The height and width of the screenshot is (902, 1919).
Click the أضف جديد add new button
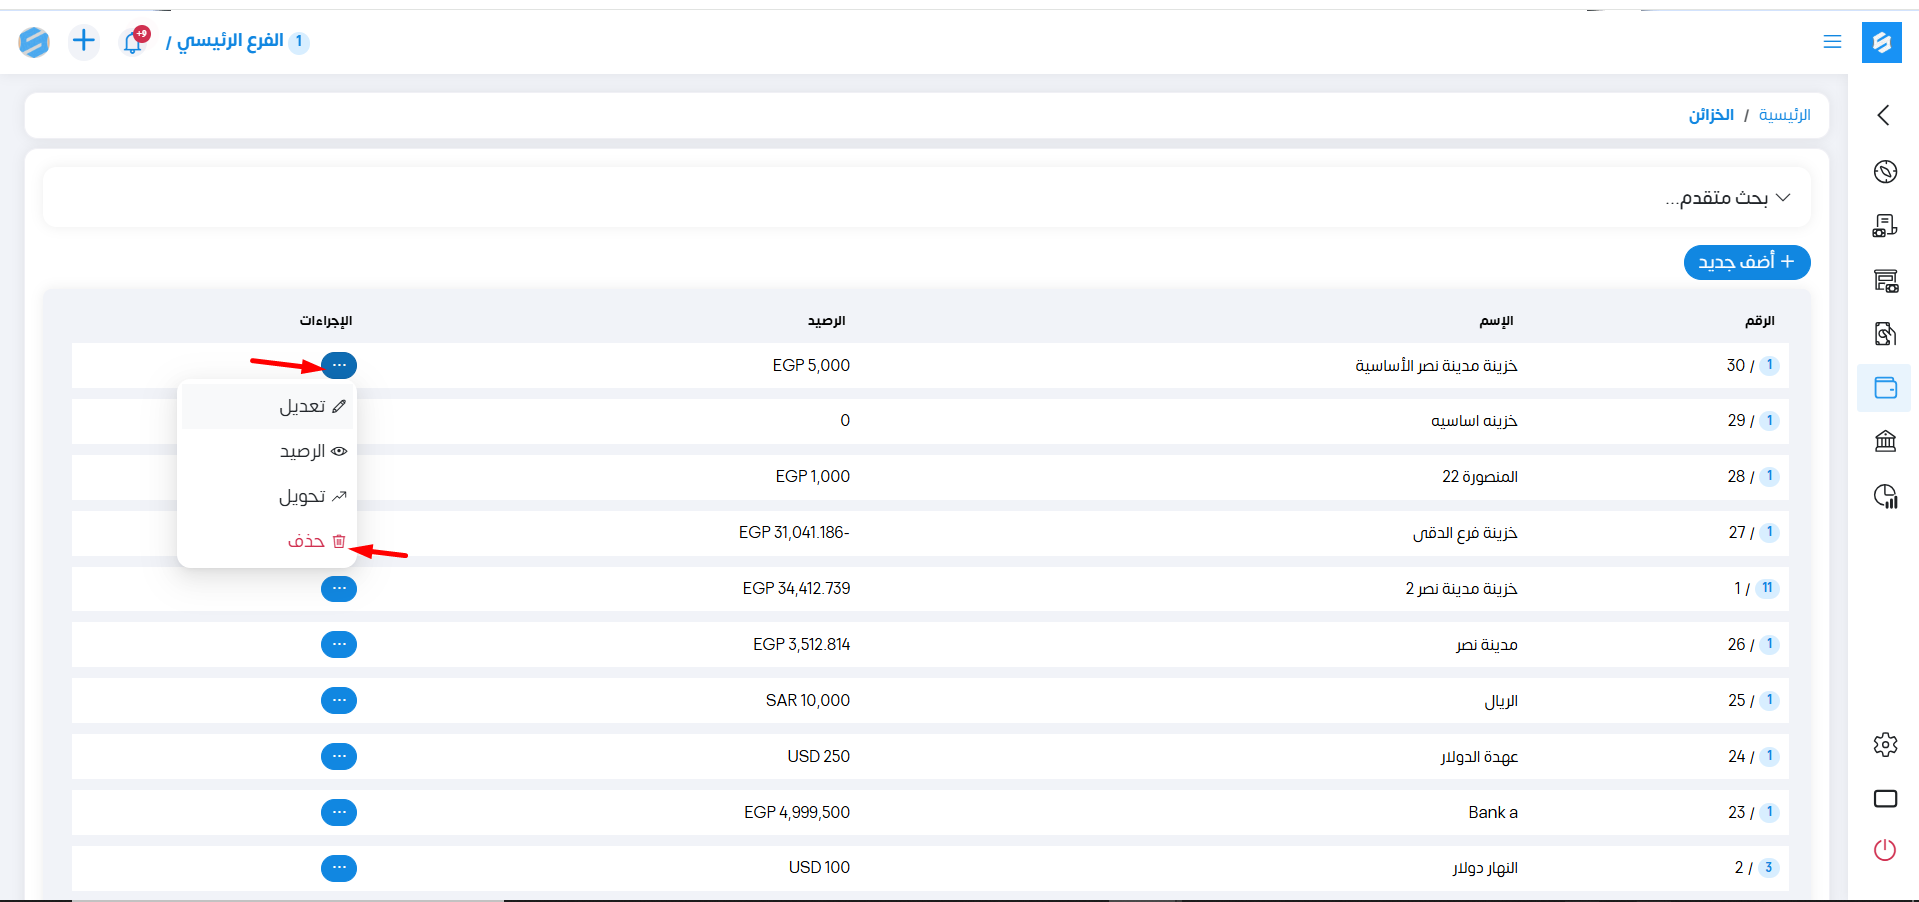click(x=1746, y=262)
